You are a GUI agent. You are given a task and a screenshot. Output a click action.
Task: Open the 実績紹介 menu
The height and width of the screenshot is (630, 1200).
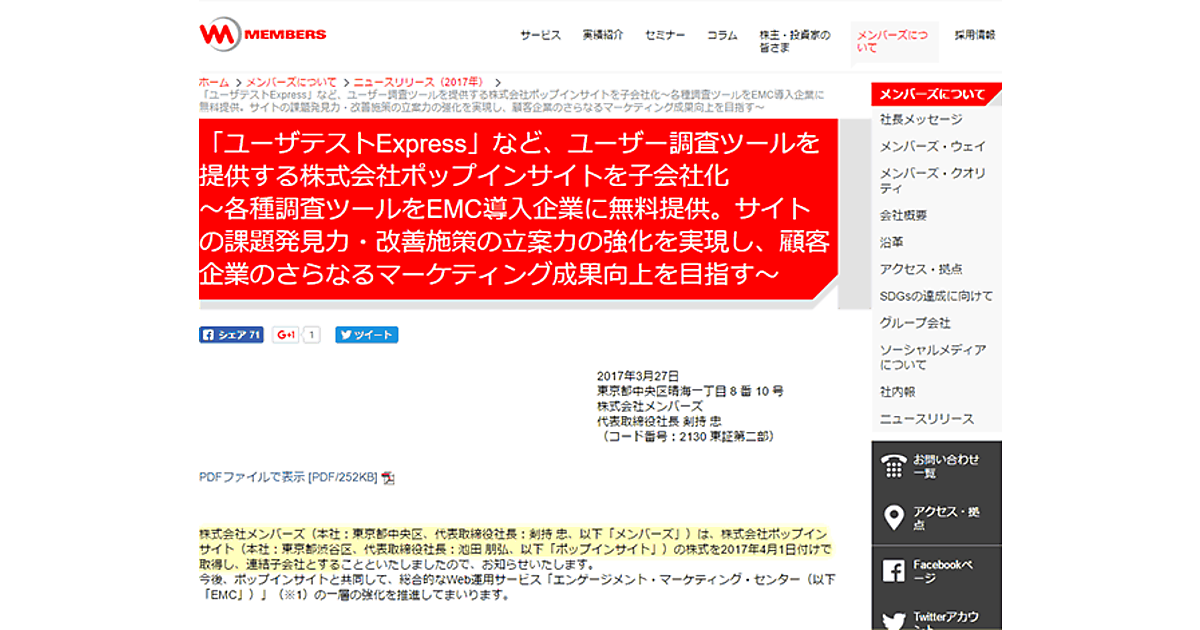click(603, 35)
